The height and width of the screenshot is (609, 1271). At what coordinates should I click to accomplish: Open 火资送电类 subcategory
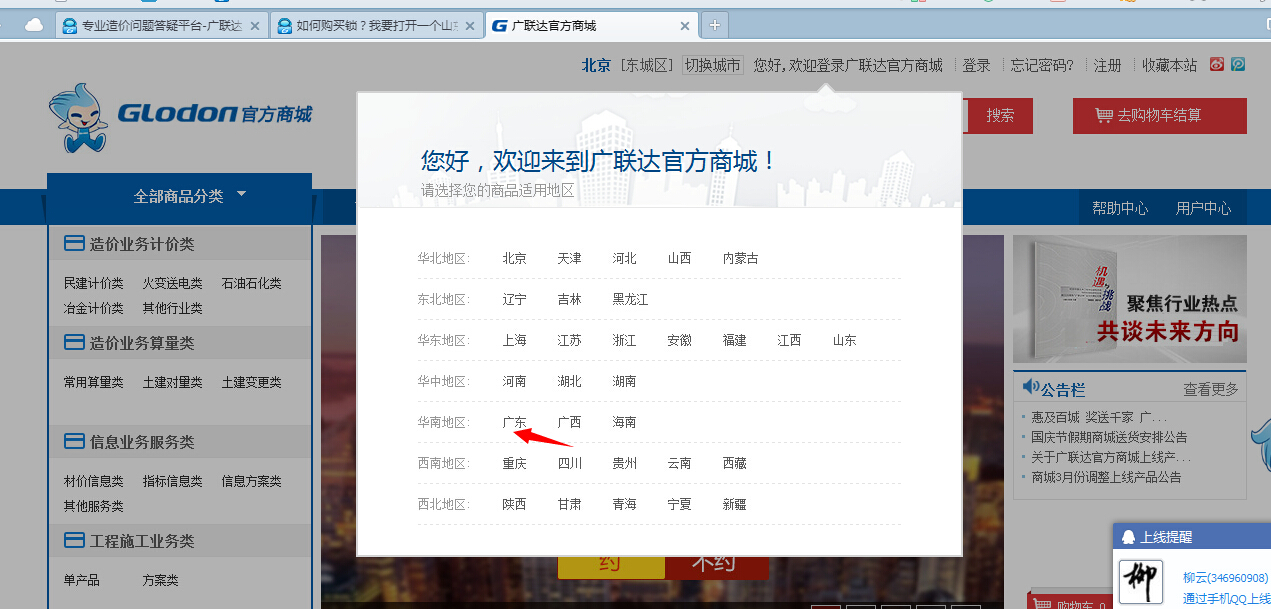point(172,283)
